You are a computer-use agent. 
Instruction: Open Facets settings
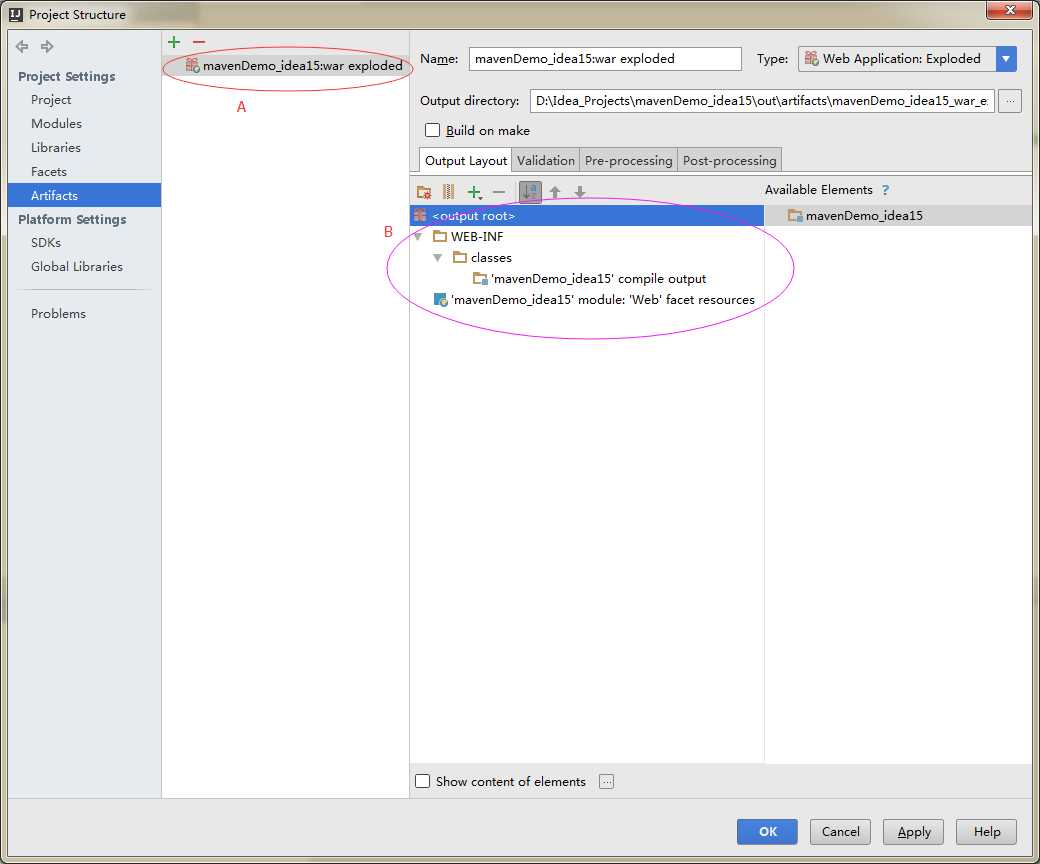49,171
